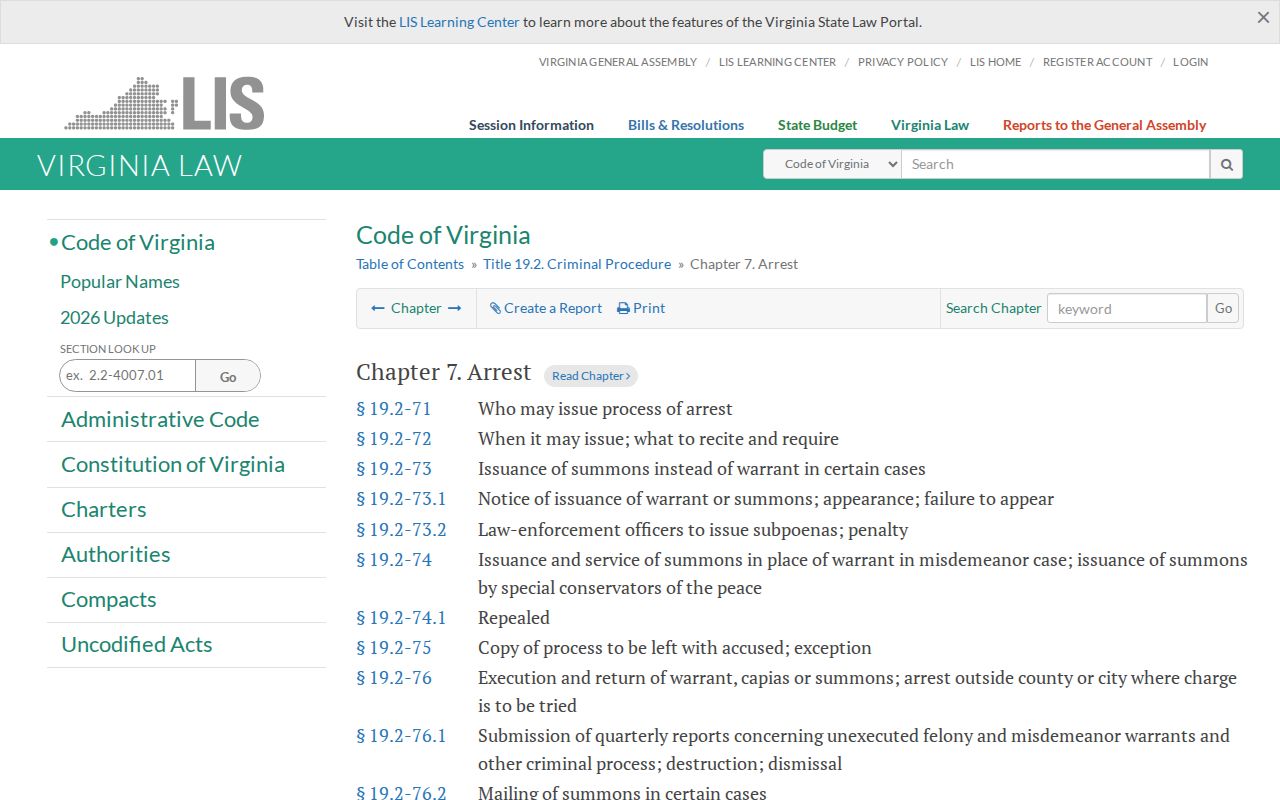1280x800 pixels.
Task: Open the Code of Virginia search dropdown
Action: click(x=832, y=164)
